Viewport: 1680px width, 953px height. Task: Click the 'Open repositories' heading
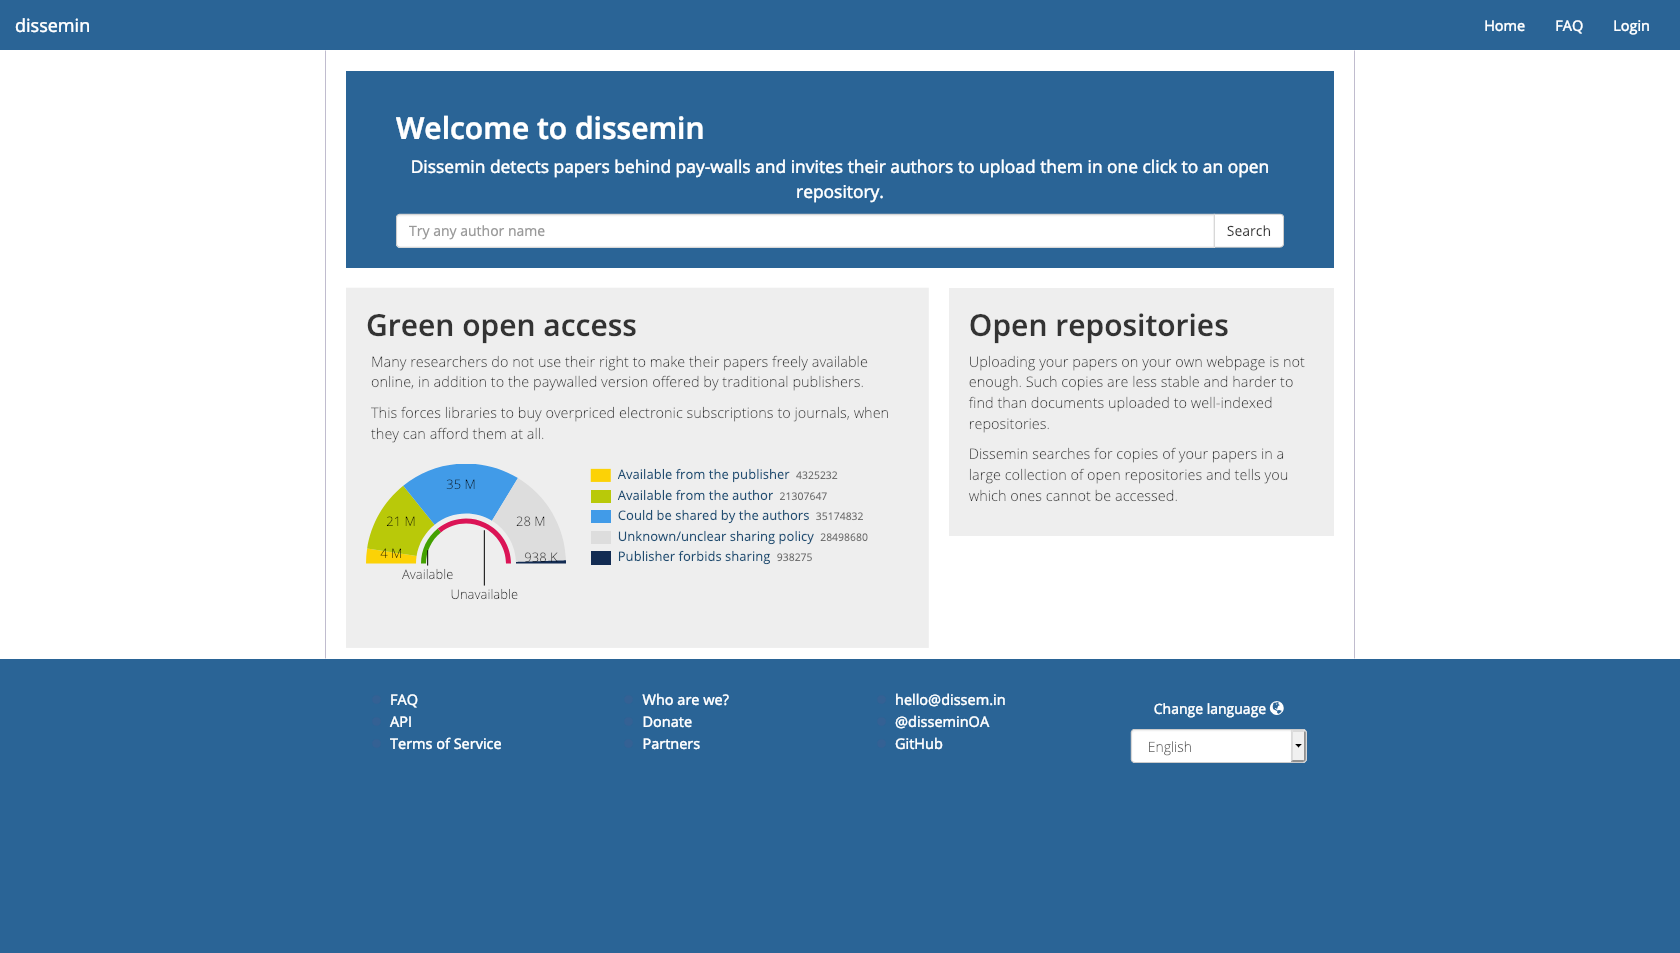tap(1098, 325)
